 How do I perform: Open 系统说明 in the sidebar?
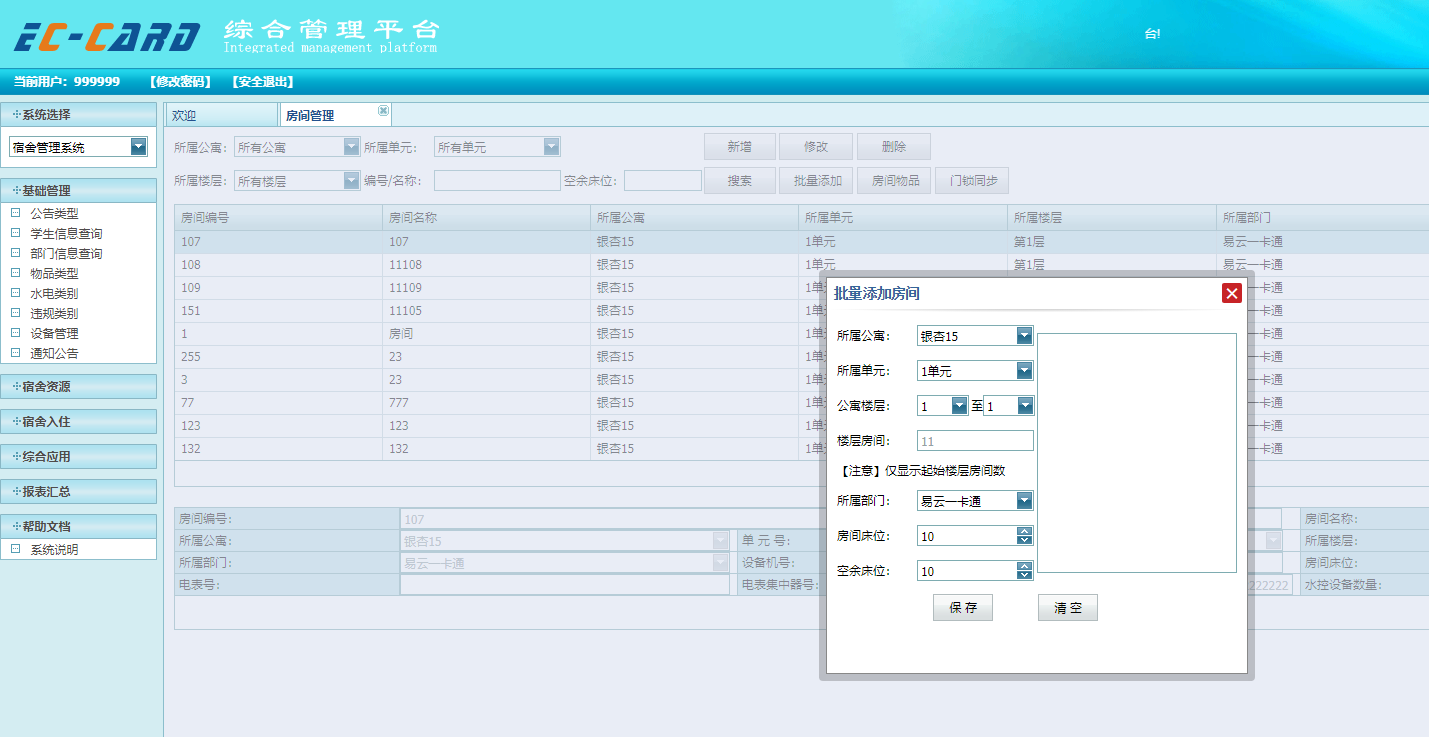pos(54,549)
